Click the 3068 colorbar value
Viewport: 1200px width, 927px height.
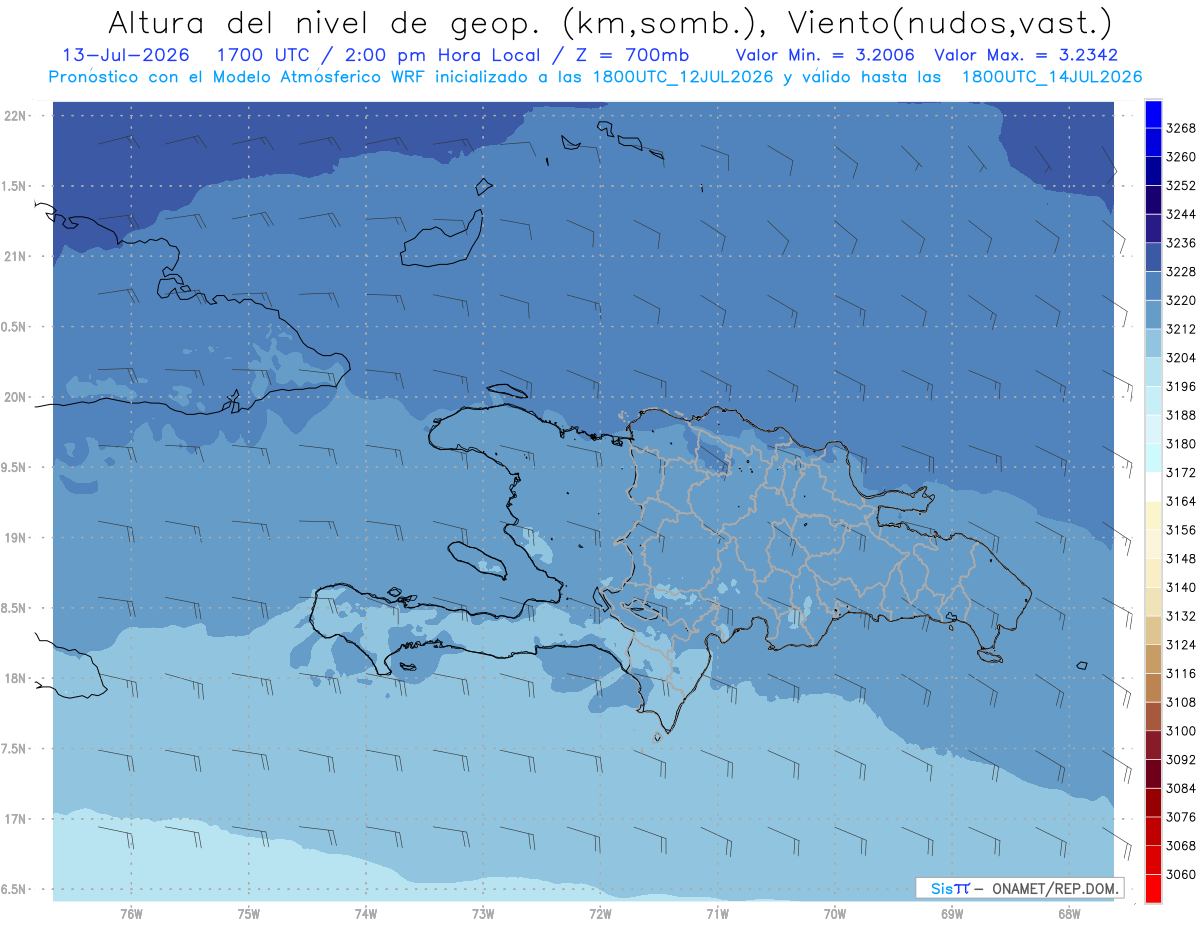(x=1180, y=846)
